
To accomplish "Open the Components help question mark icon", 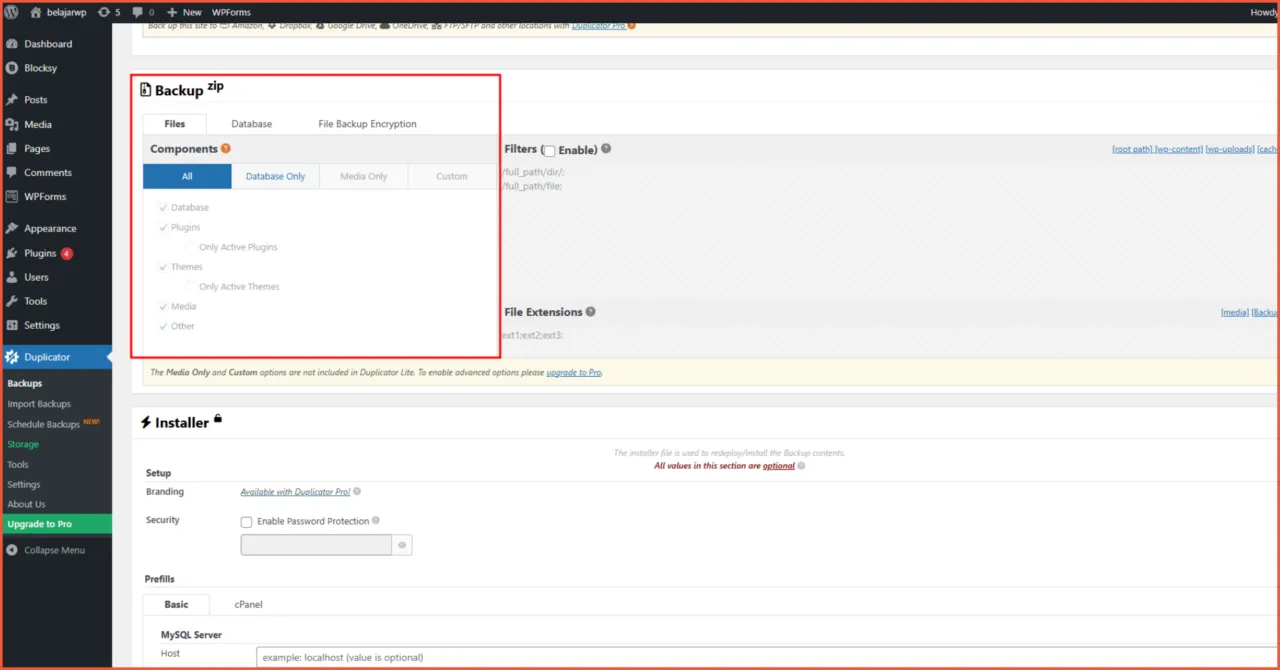I will tap(225, 148).
